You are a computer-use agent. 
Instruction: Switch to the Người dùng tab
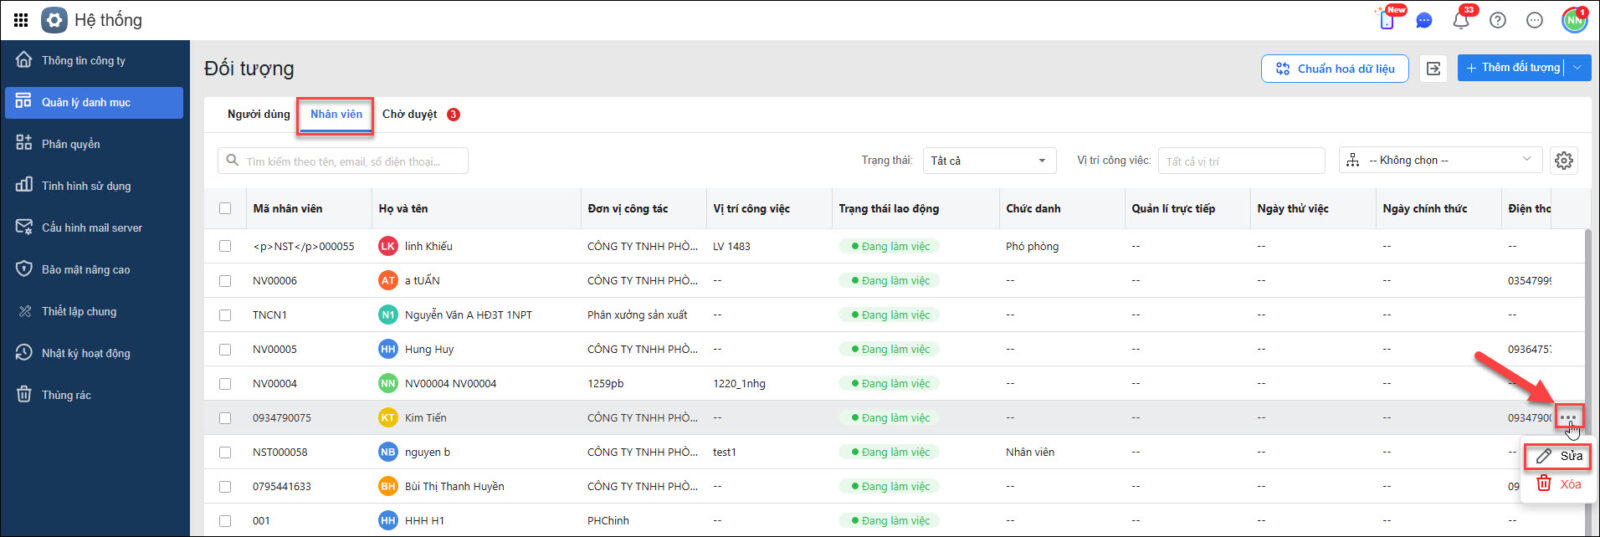[x=258, y=114]
